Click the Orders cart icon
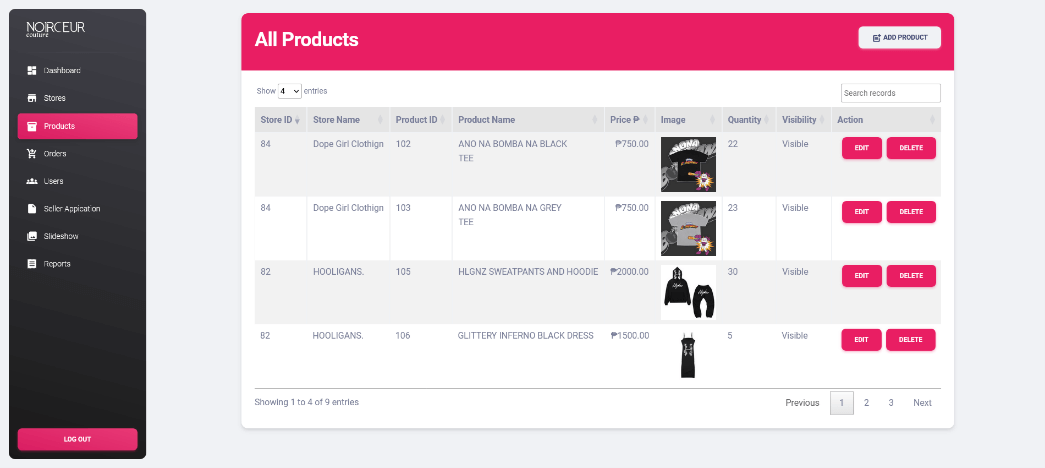 [32, 154]
